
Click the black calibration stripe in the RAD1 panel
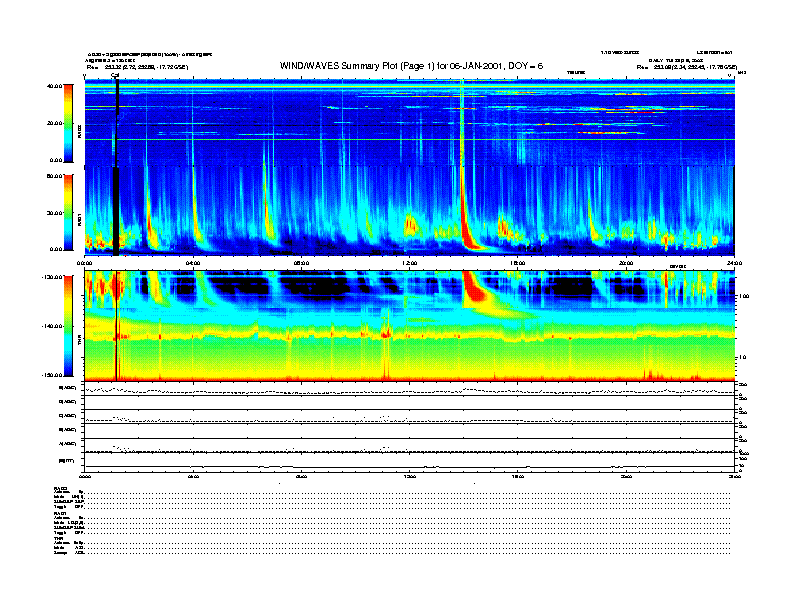(x=116, y=211)
